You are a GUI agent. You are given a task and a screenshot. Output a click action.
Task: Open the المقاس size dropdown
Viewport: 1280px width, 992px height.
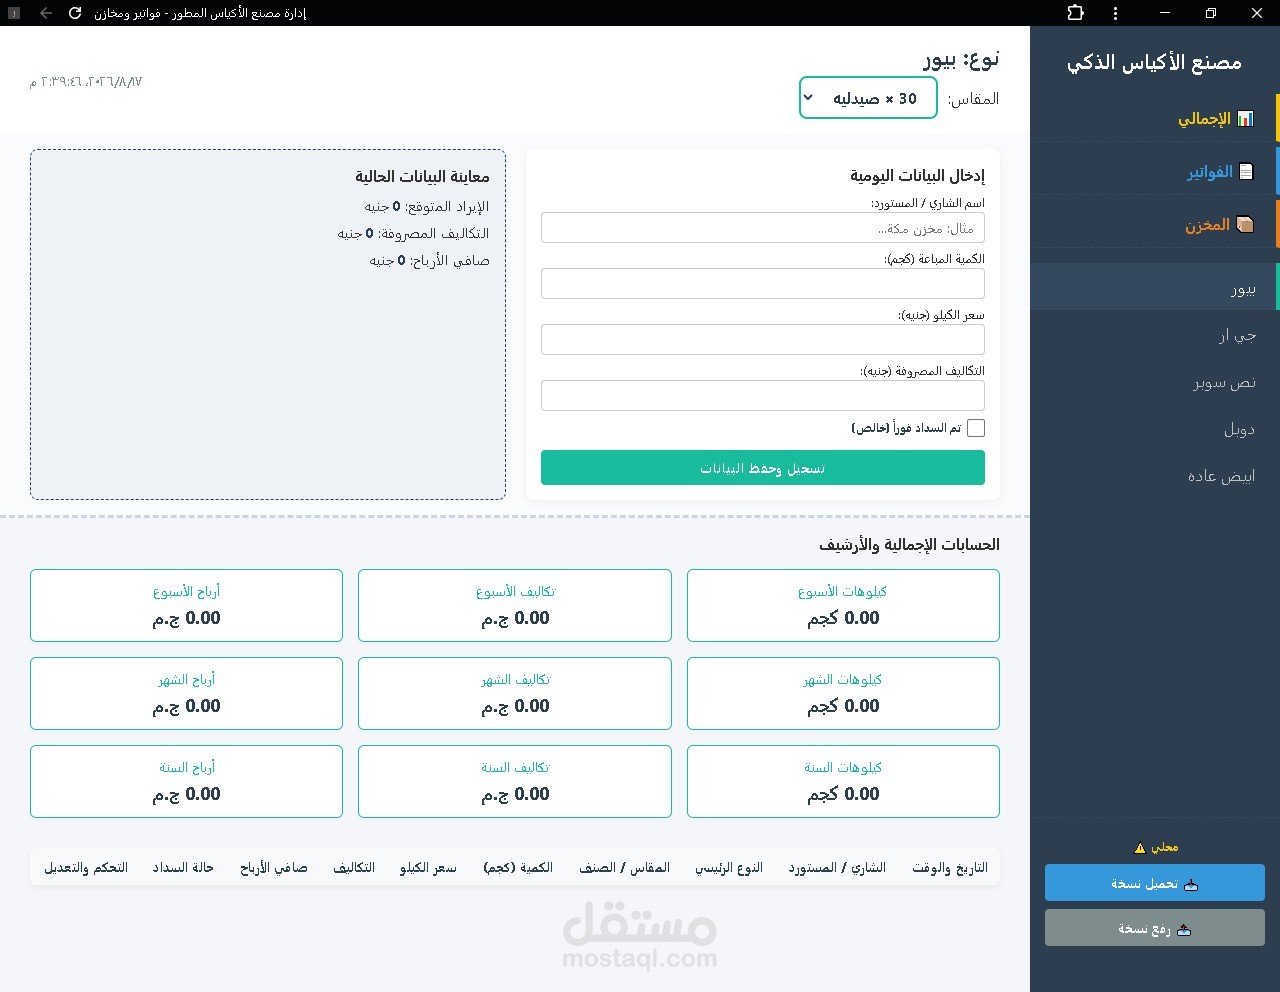pyautogui.click(x=868, y=98)
